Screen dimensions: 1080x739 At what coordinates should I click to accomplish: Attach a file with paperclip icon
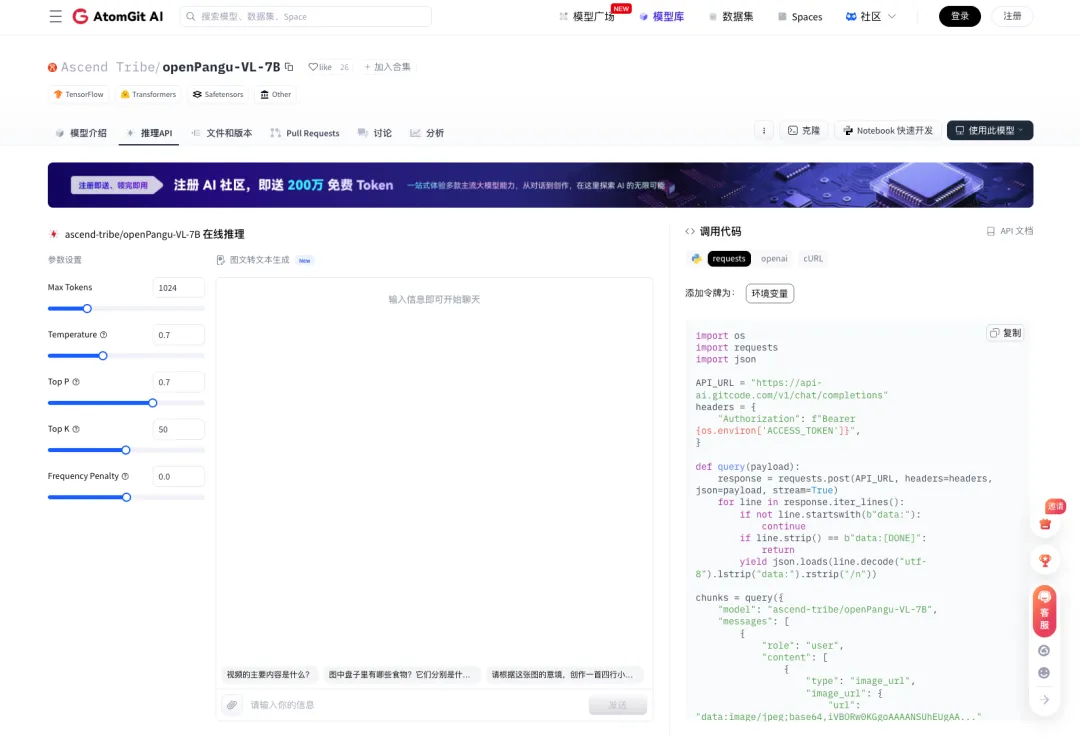click(232, 705)
